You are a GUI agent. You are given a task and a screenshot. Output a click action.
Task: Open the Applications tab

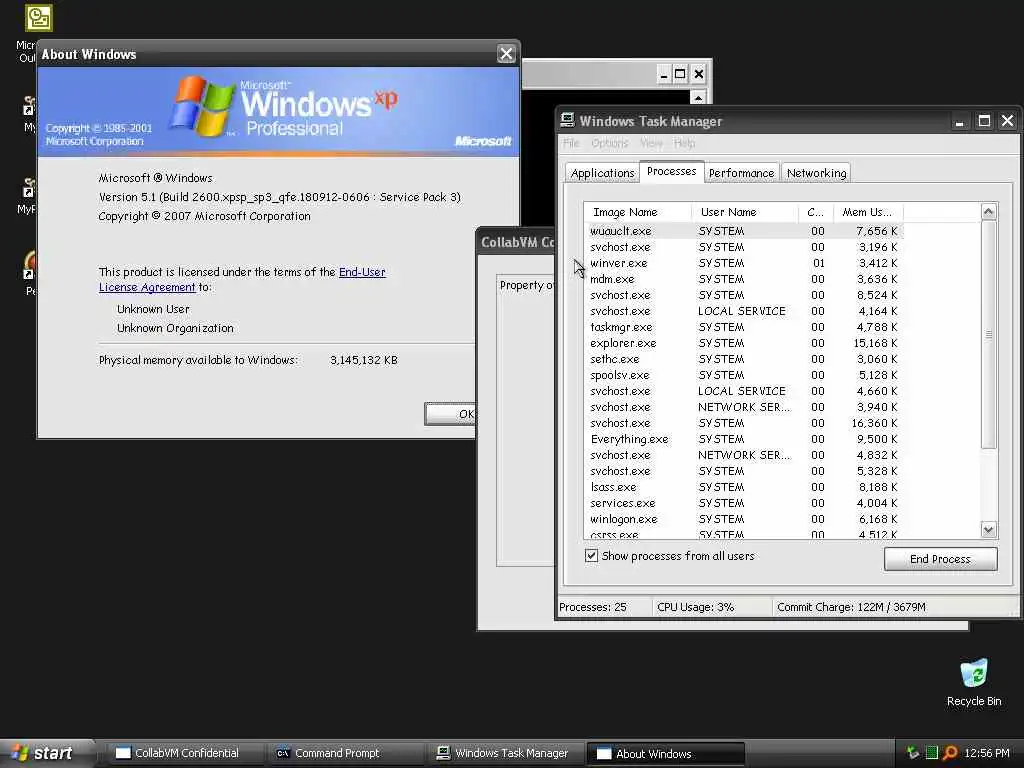(x=602, y=173)
